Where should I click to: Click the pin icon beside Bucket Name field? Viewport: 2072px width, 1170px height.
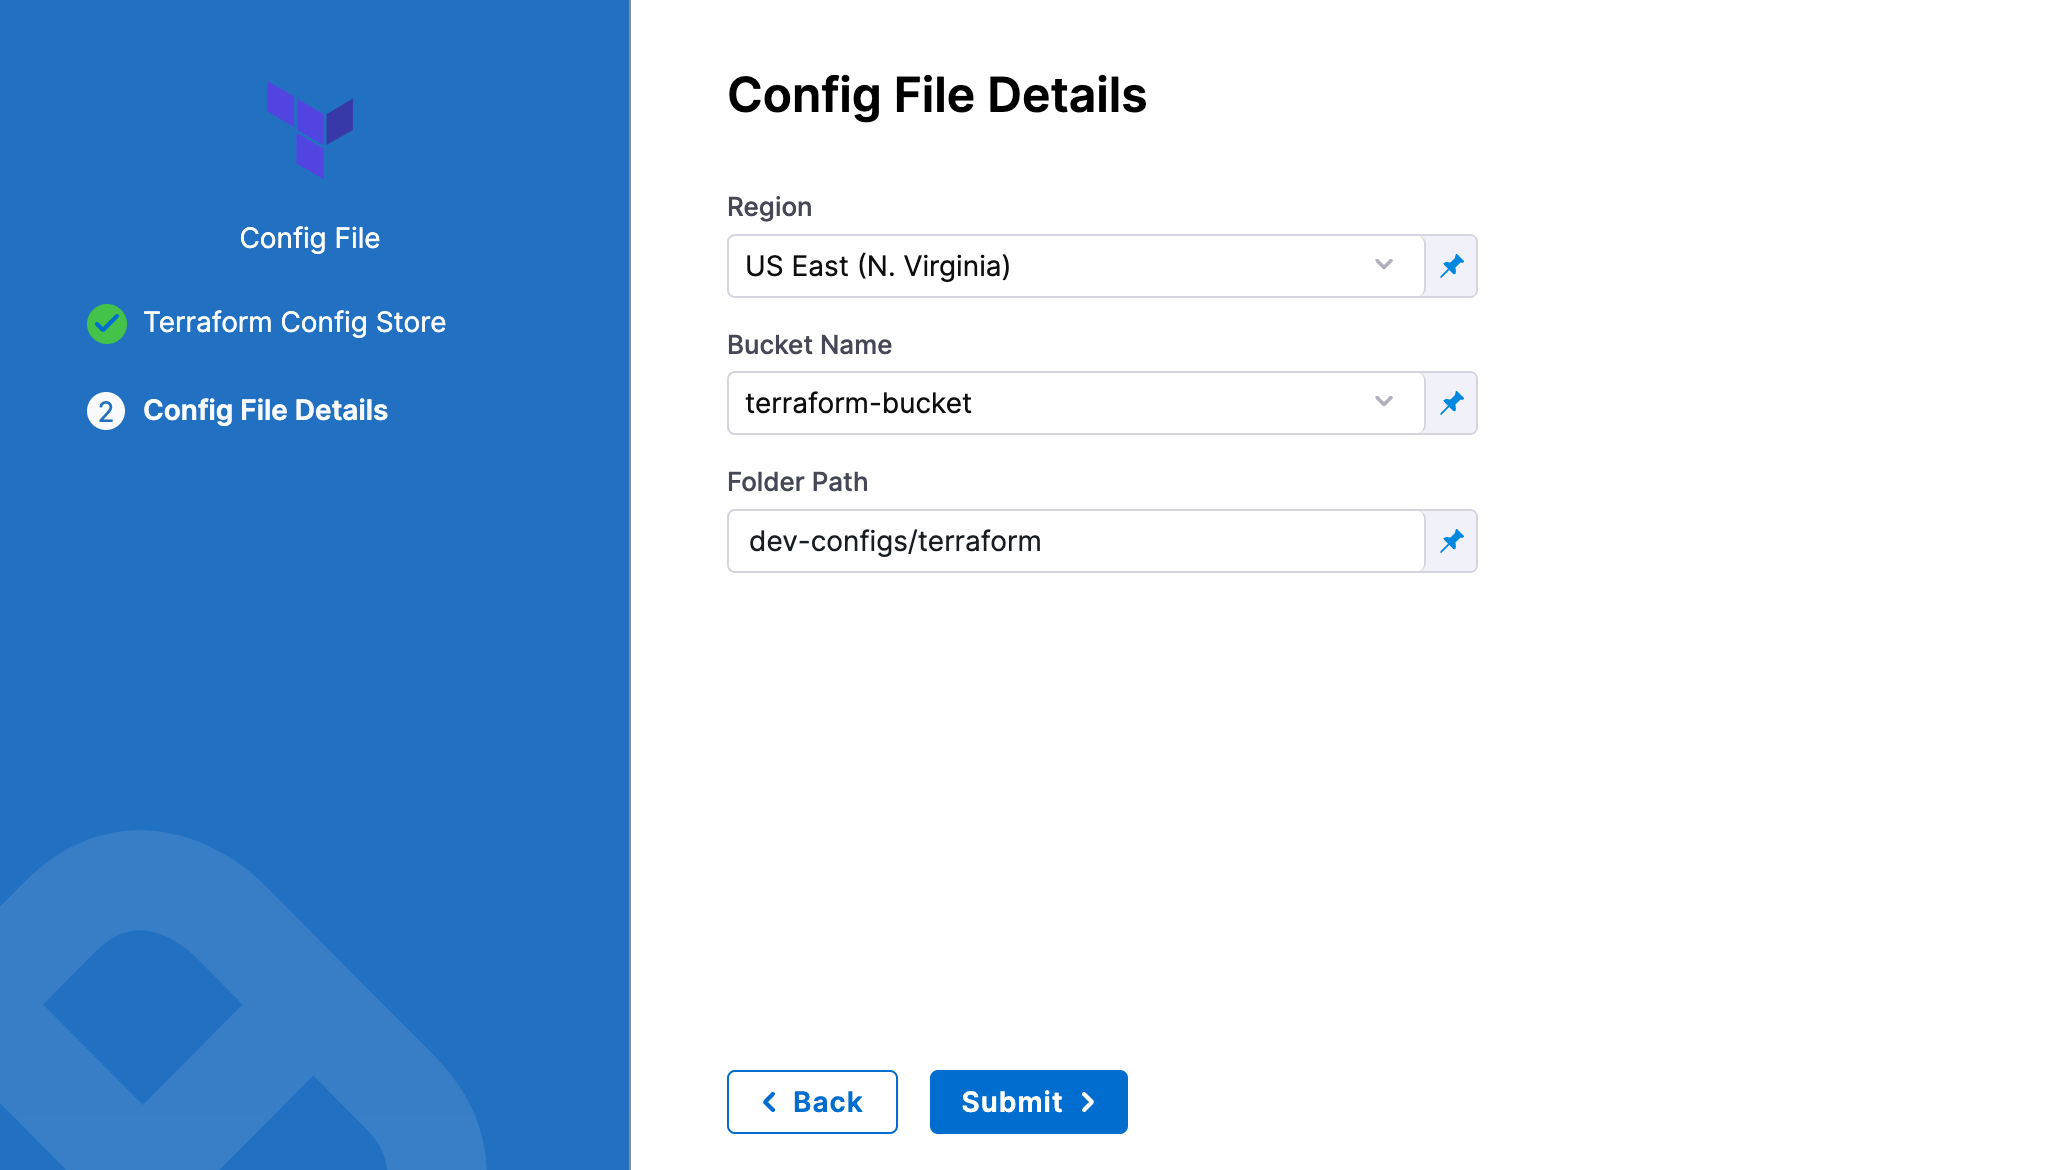coord(1451,403)
